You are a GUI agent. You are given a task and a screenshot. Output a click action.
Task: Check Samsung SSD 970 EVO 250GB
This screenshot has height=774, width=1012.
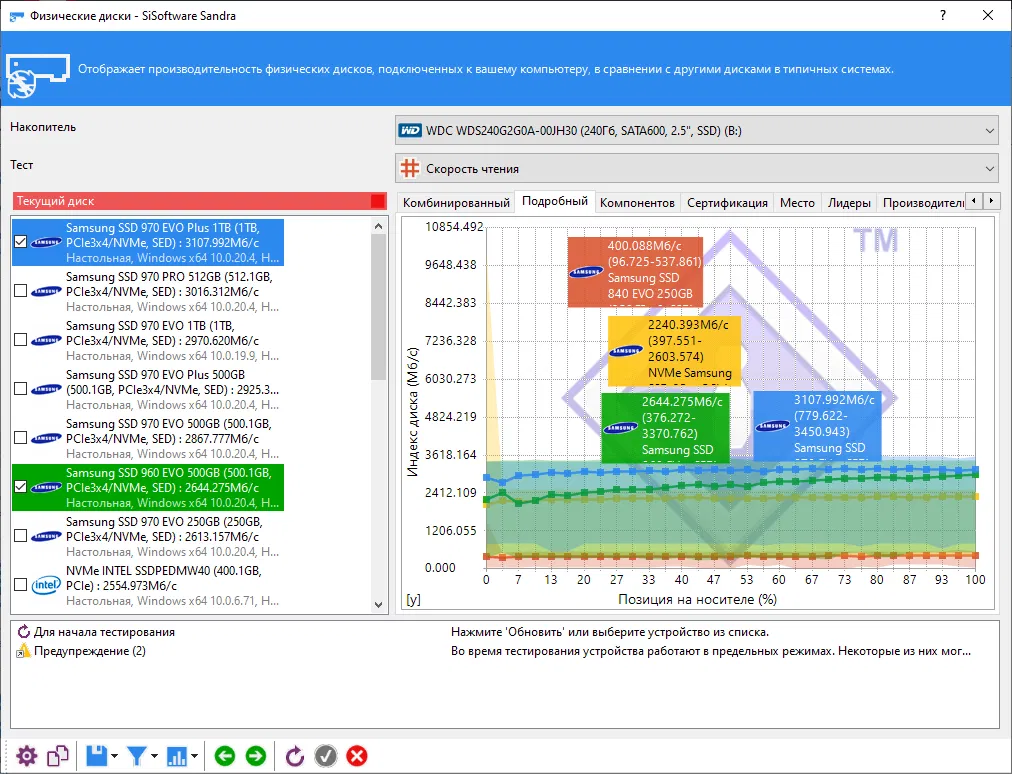click(20, 536)
